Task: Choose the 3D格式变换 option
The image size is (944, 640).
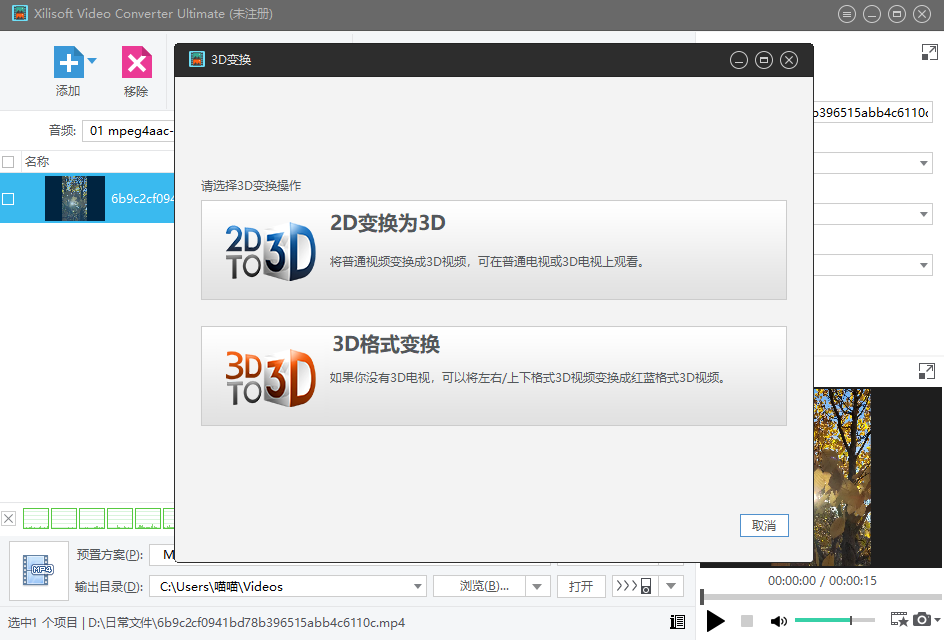Action: click(x=493, y=376)
